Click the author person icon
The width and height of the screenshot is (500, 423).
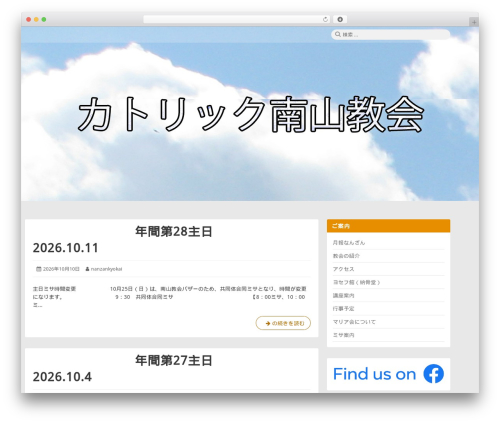87,269
